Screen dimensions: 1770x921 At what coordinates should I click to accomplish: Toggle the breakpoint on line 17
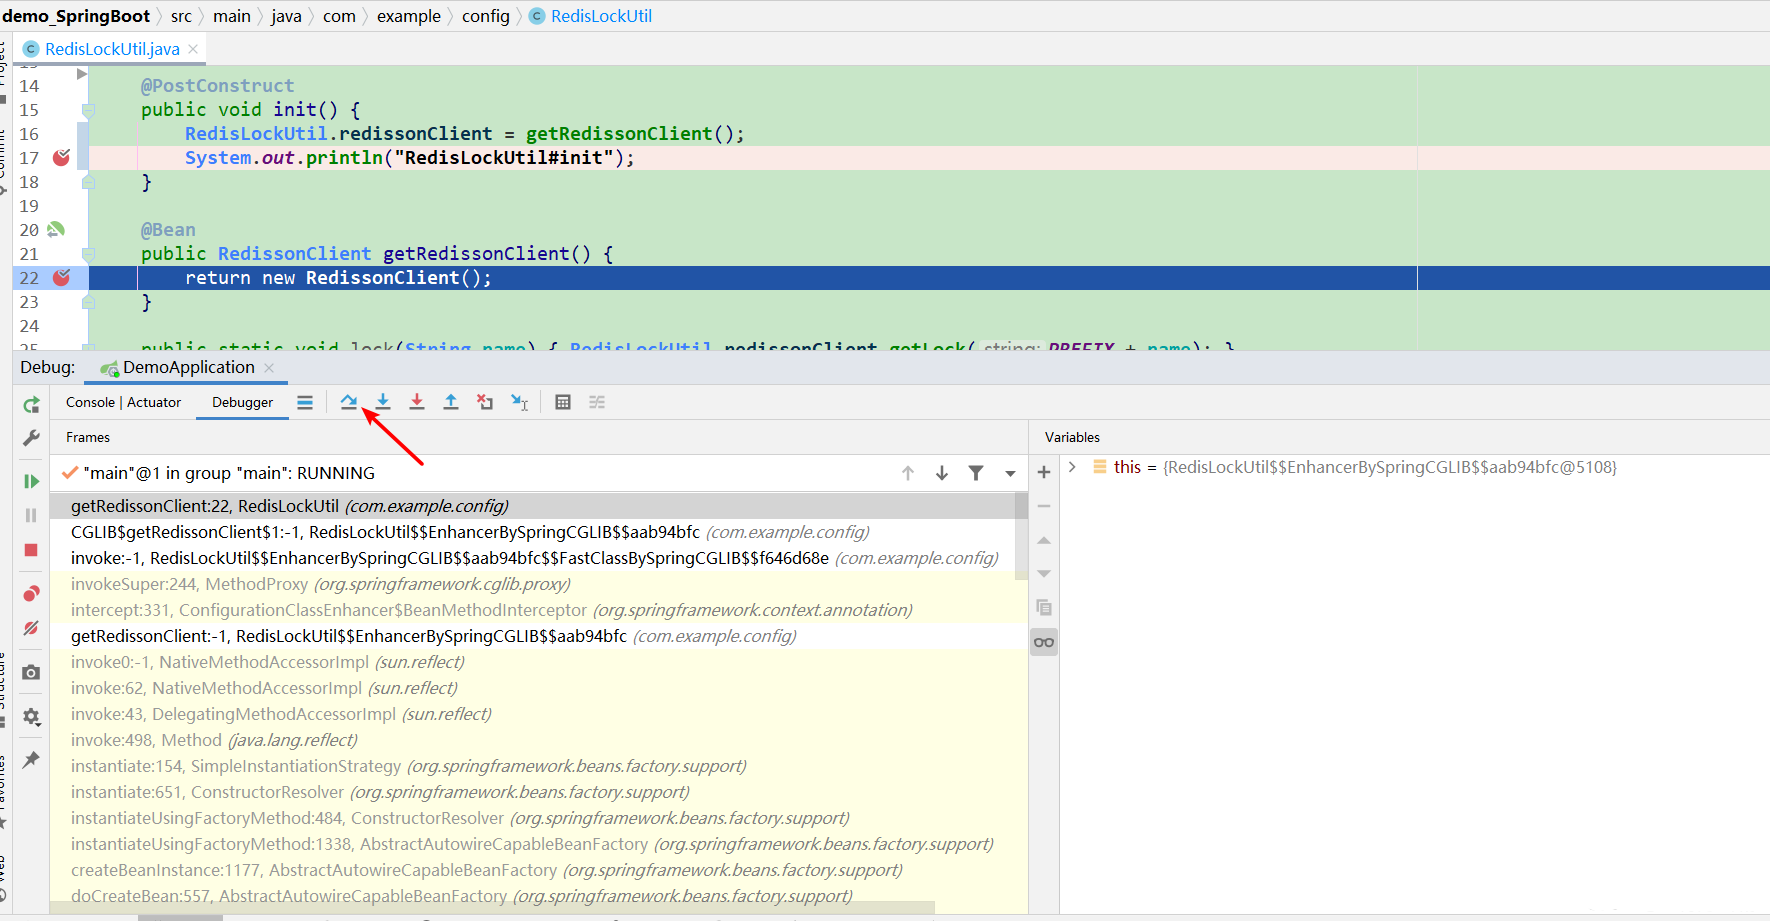coord(61,157)
